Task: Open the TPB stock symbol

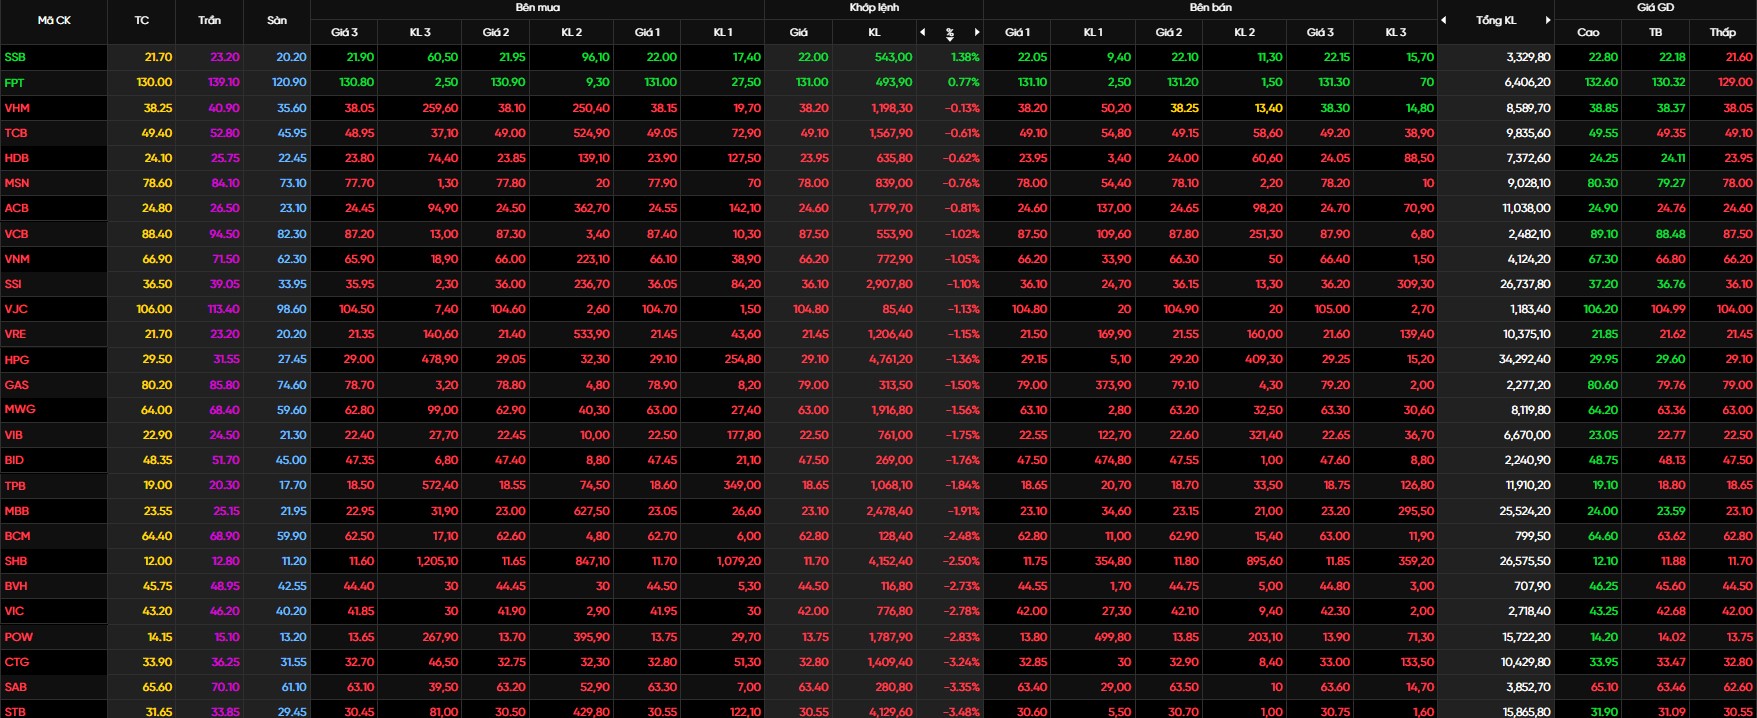Action: 15,486
